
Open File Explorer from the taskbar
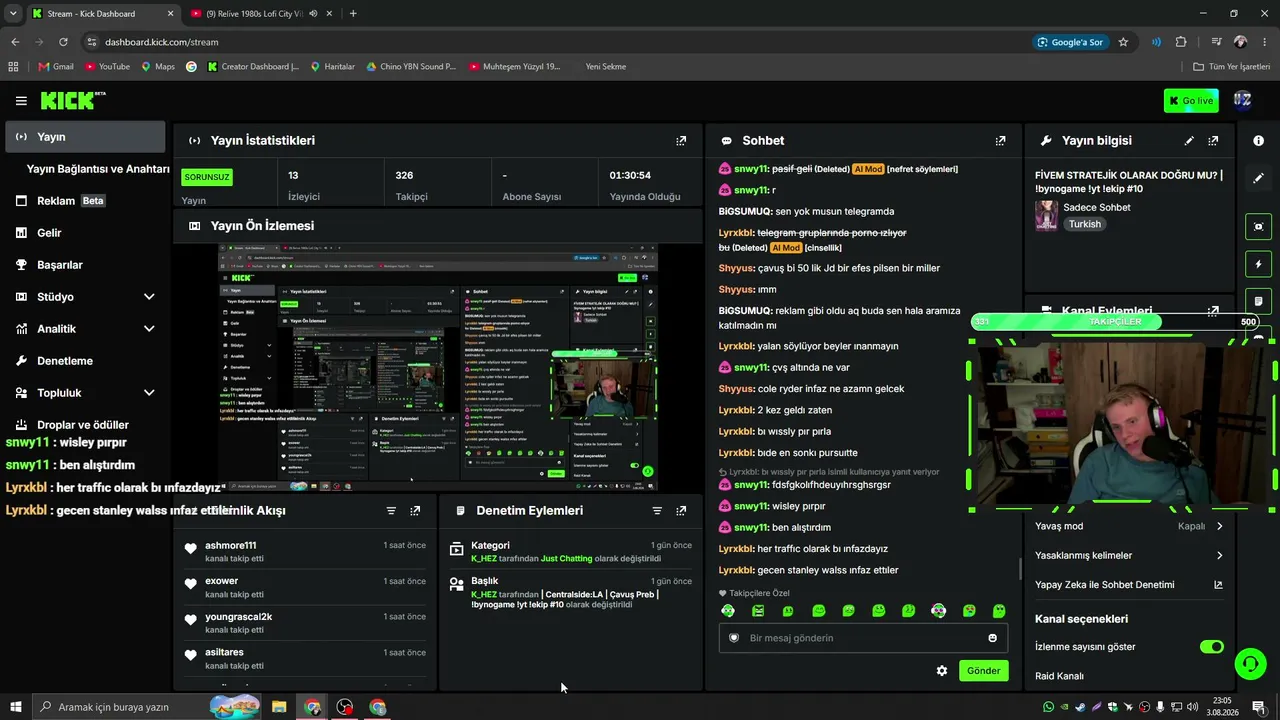tap(279, 707)
